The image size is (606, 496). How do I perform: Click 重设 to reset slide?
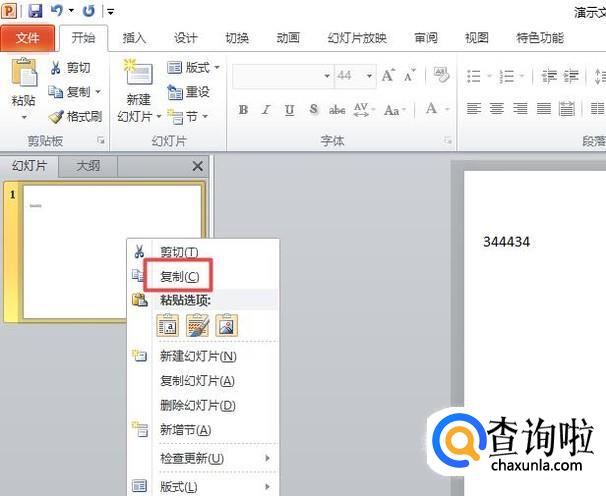click(x=188, y=92)
